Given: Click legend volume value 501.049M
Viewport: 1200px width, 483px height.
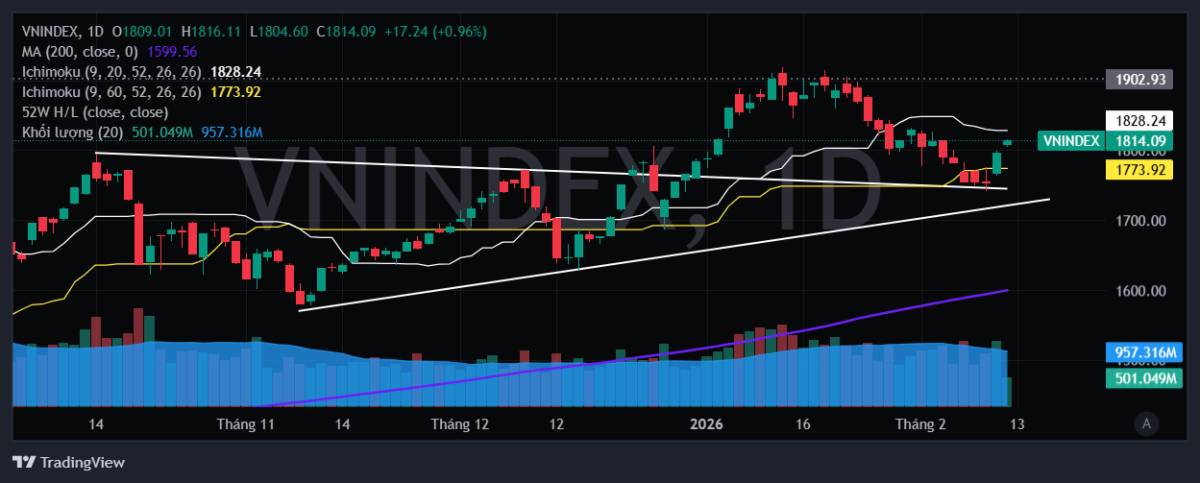Looking at the screenshot, I should point(162,132).
